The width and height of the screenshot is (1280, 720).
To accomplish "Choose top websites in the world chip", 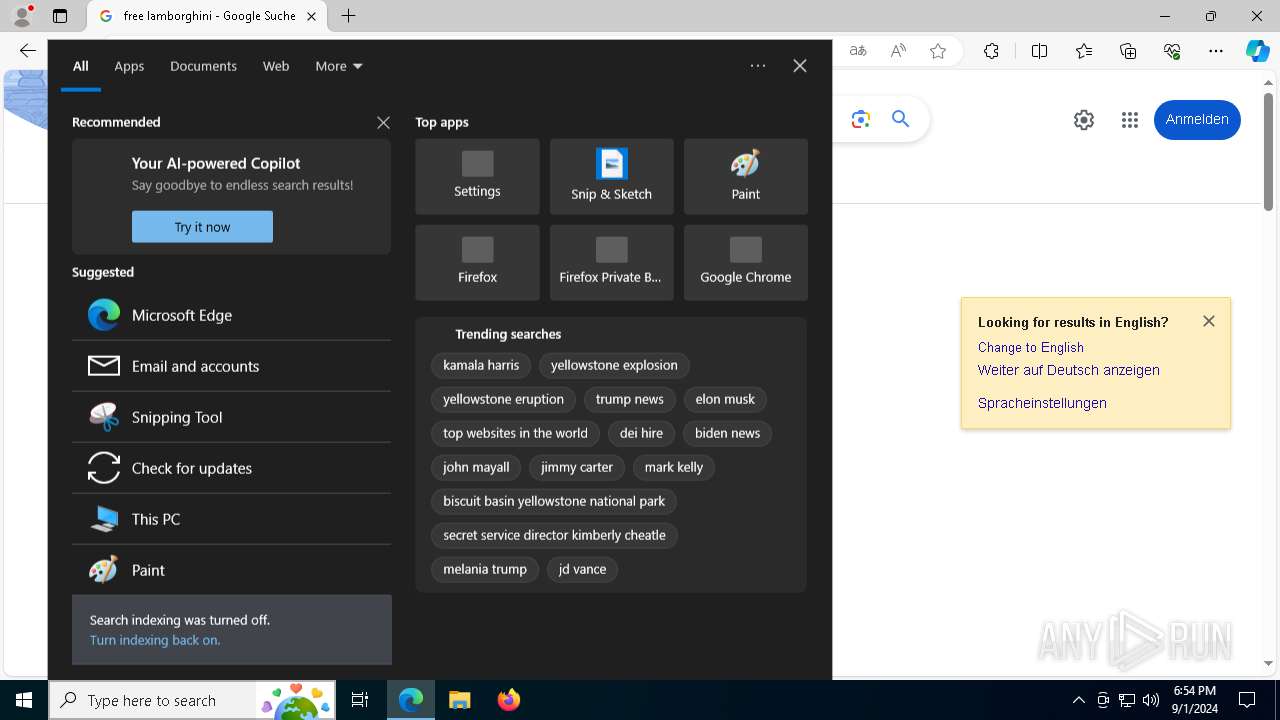I will 515,433.
